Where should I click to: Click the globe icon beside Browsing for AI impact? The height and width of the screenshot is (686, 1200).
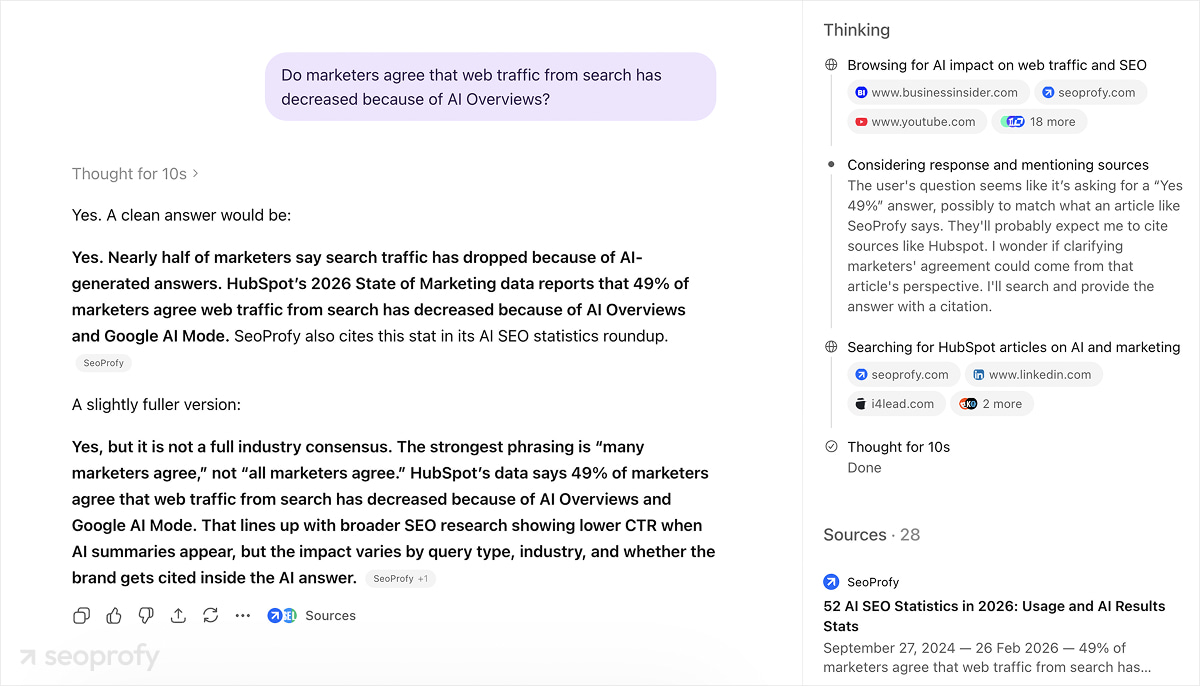pos(831,65)
